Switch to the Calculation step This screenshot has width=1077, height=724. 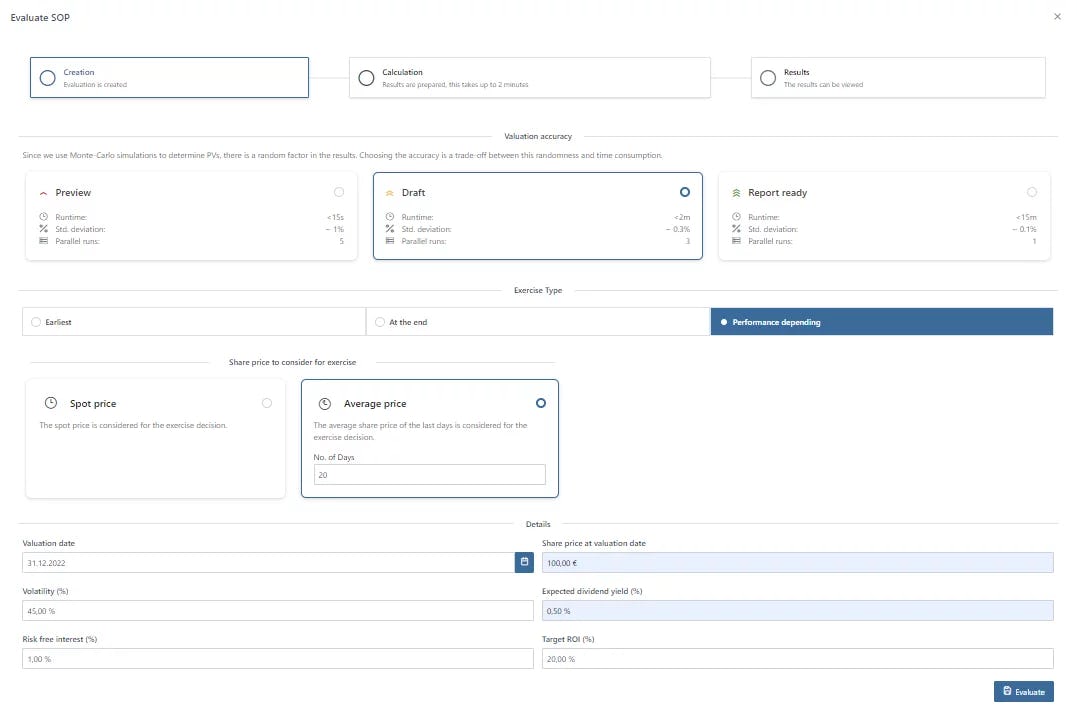click(529, 78)
